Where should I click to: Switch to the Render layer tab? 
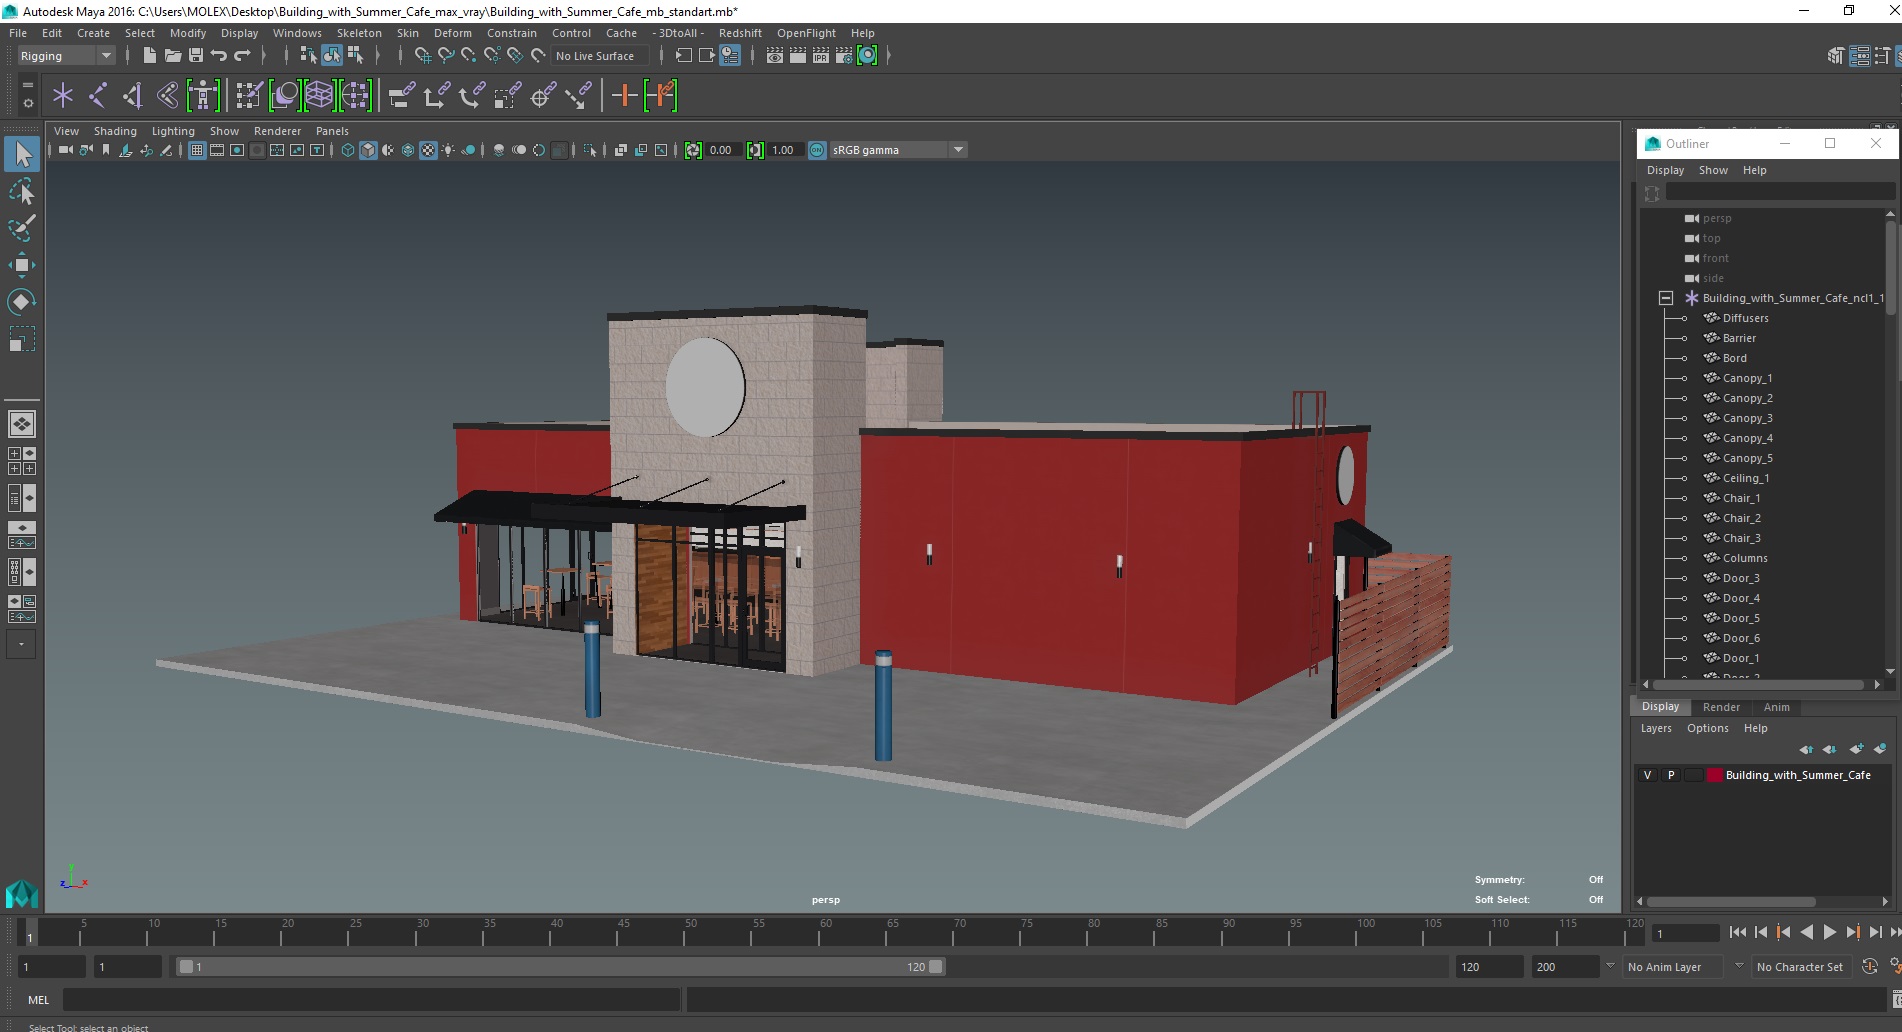pyautogui.click(x=1721, y=707)
